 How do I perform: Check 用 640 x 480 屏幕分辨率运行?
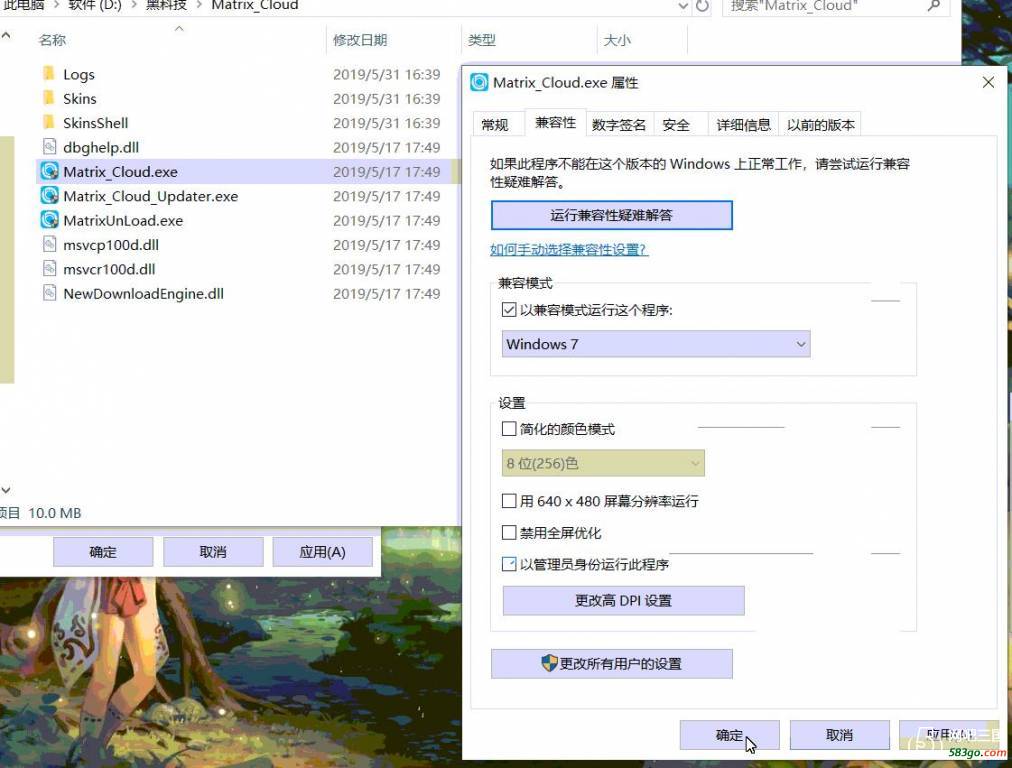tap(509, 501)
